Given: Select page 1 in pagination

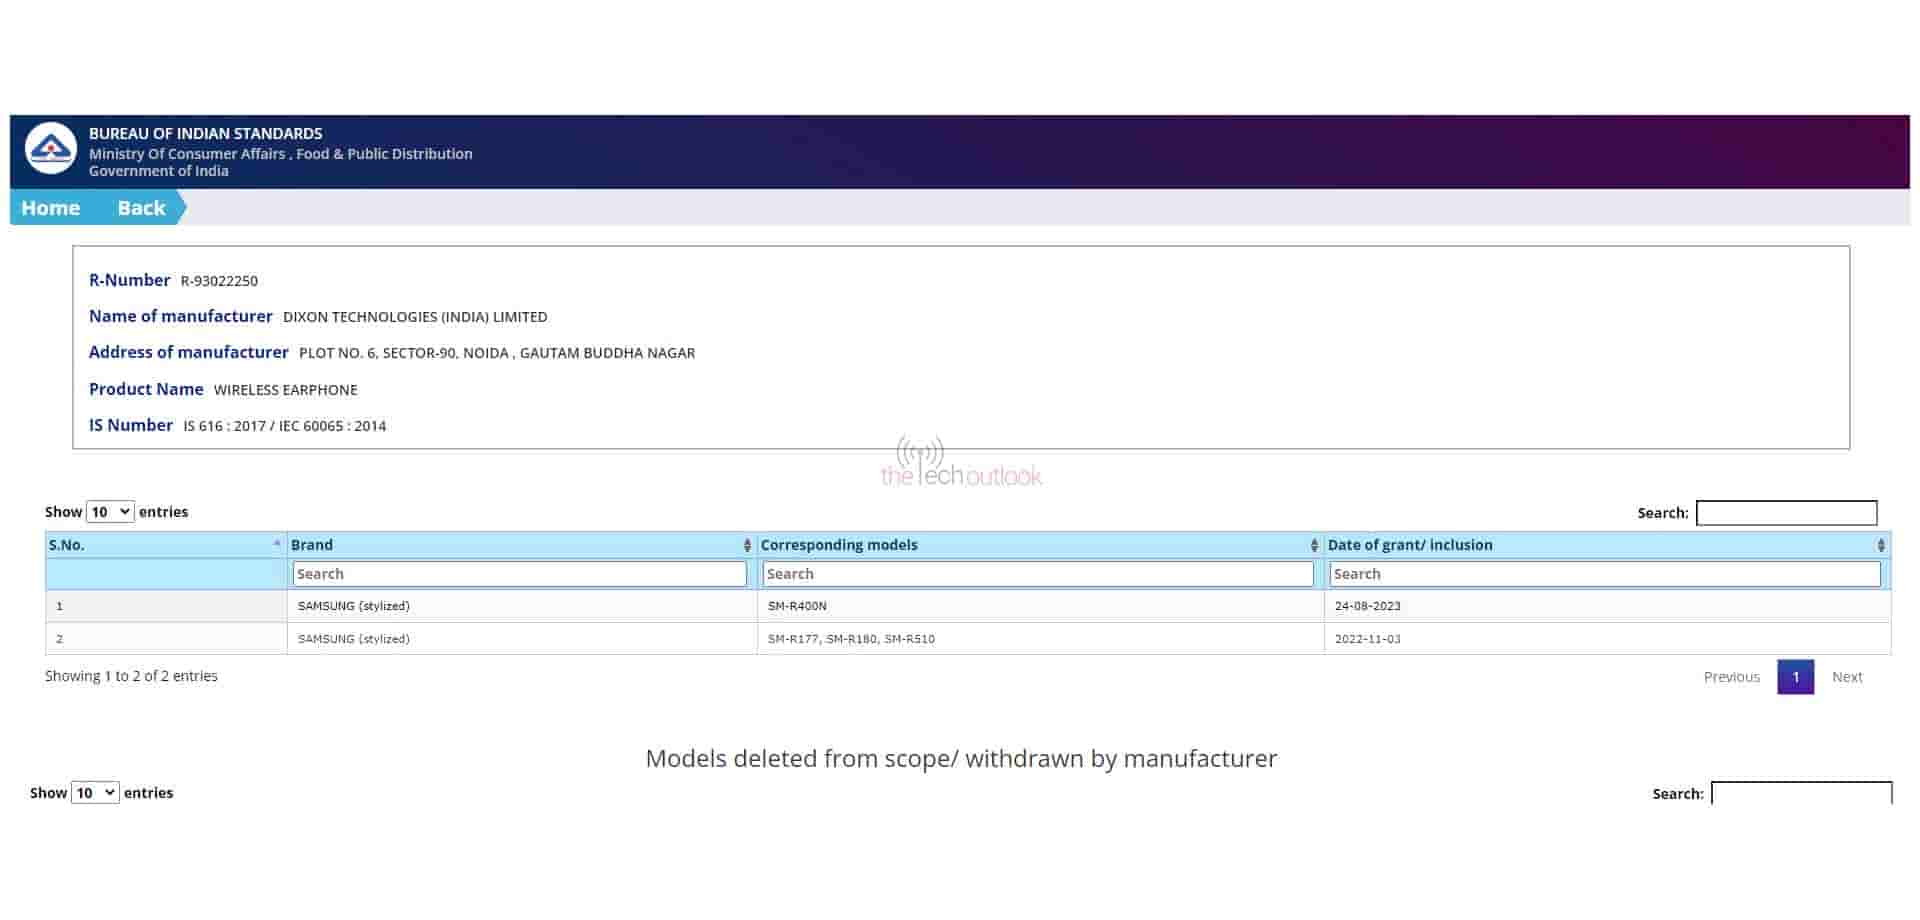Looking at the screenshot, I should pos(1795,677).
